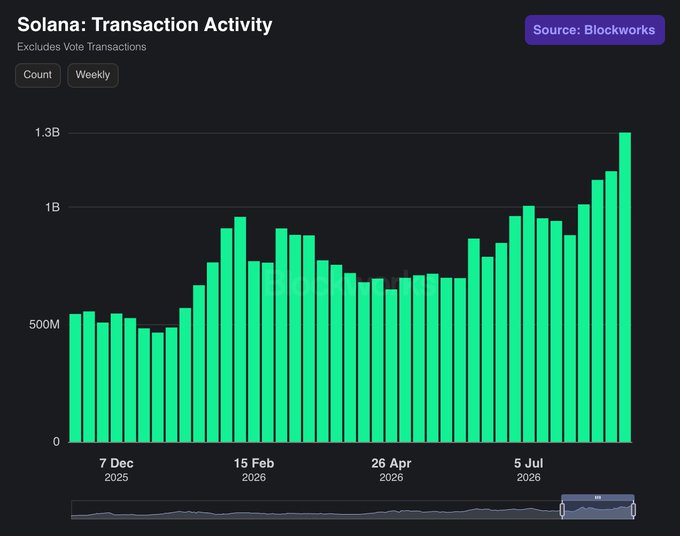Click the grip bar atop the navigator selection
Image resolution: width=680 pixels, height=536 pixels.
click(x=598, y=497)
